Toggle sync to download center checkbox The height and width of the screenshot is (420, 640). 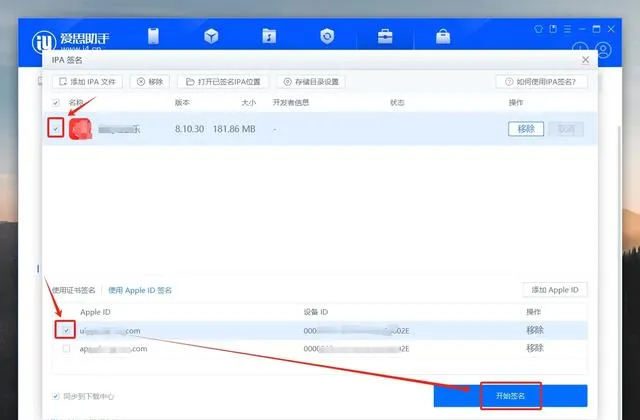pyautogui.click(x=56, y=396)
